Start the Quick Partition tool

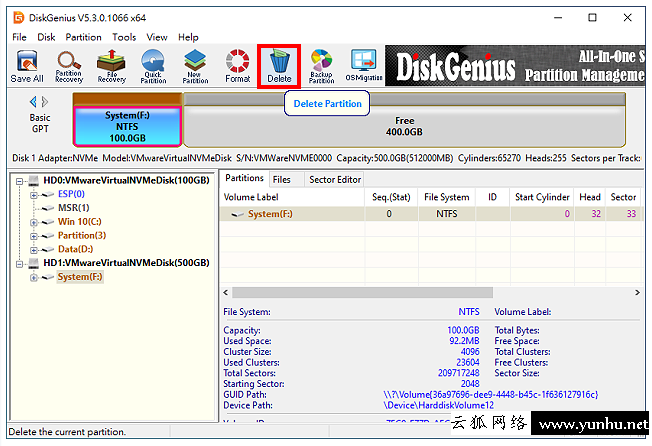[x=153, y=66]
